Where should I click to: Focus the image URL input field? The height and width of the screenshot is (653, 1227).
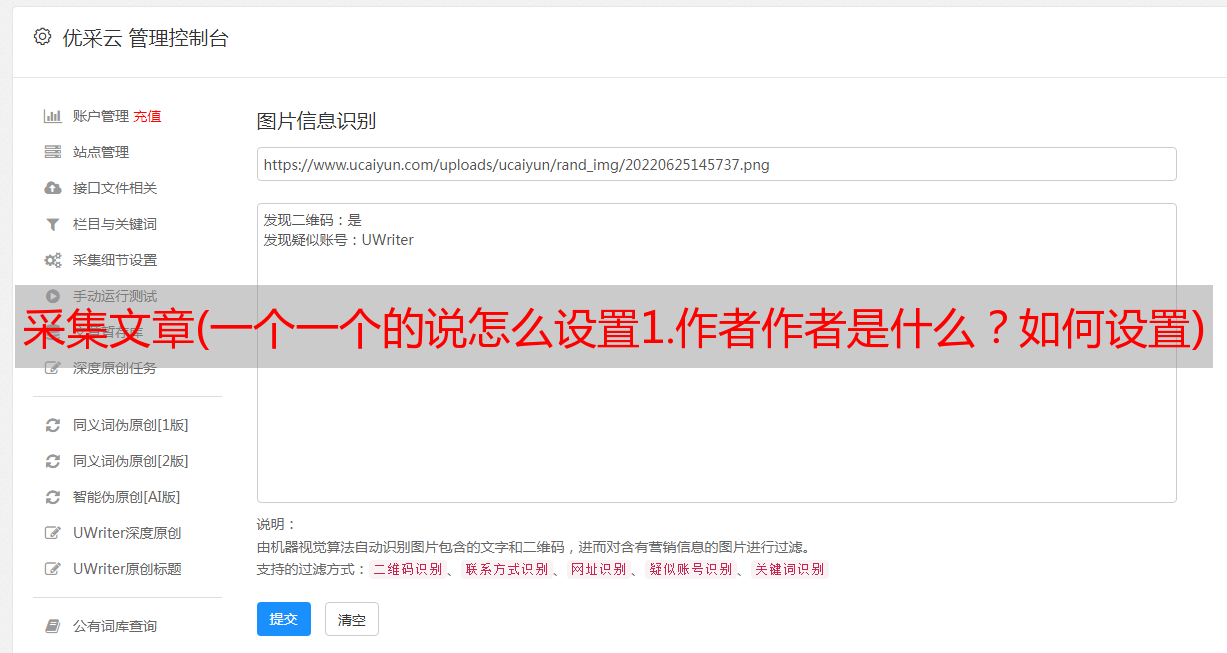click(x=716, y=164)
